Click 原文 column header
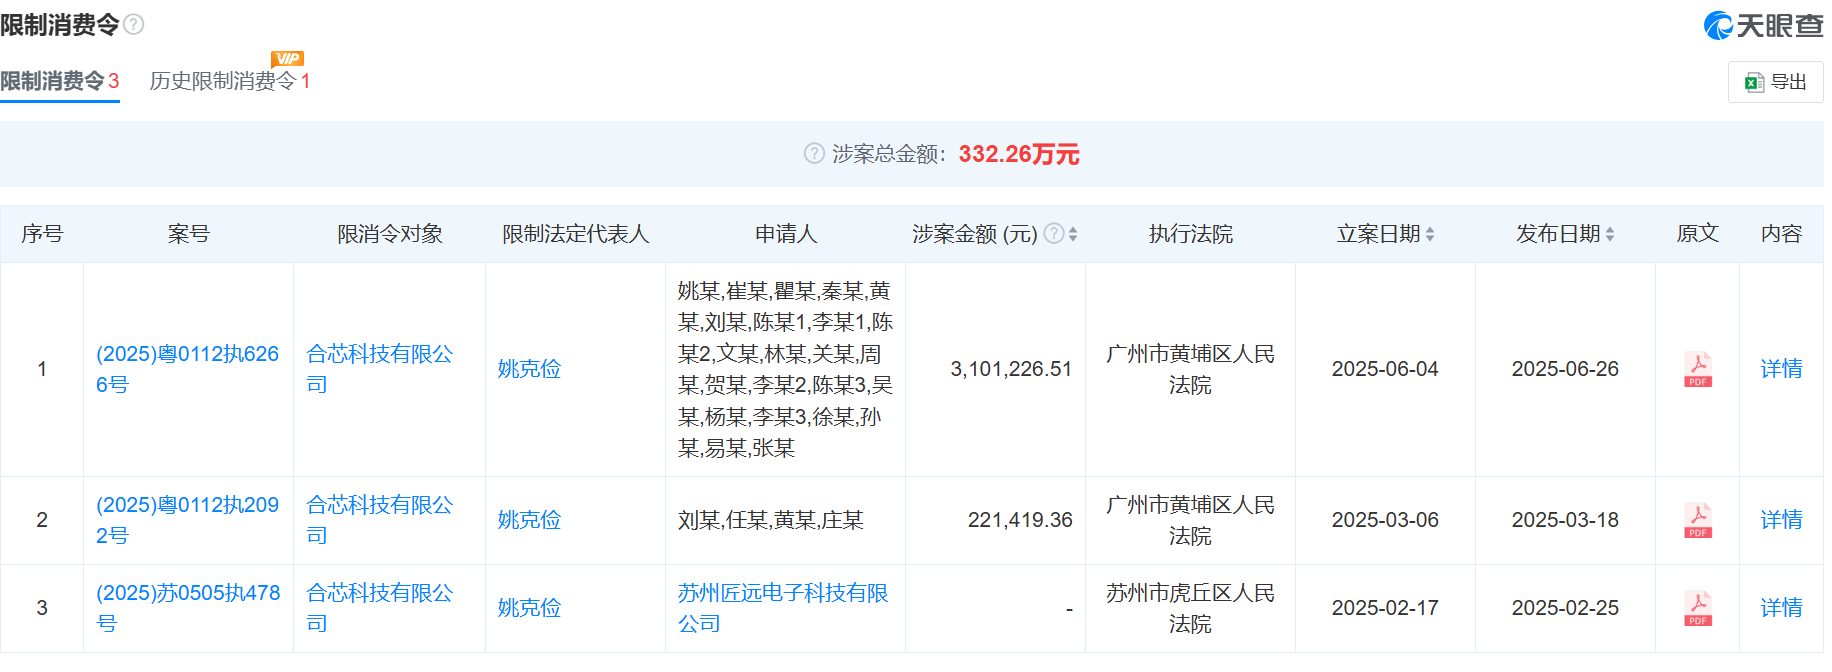The height and width of the screenshot is (672, 1832). (x=1697, y=234)
